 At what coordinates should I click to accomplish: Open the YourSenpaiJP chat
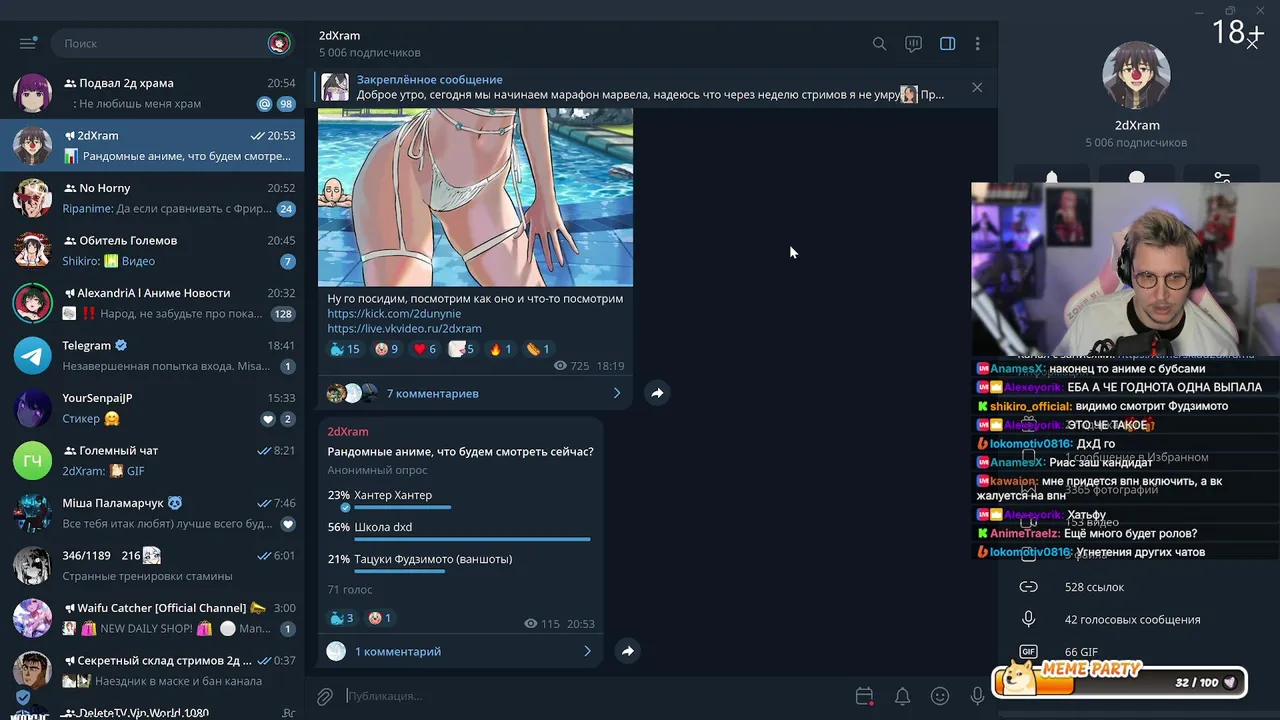pyautogui.click(x=152, y=408)
